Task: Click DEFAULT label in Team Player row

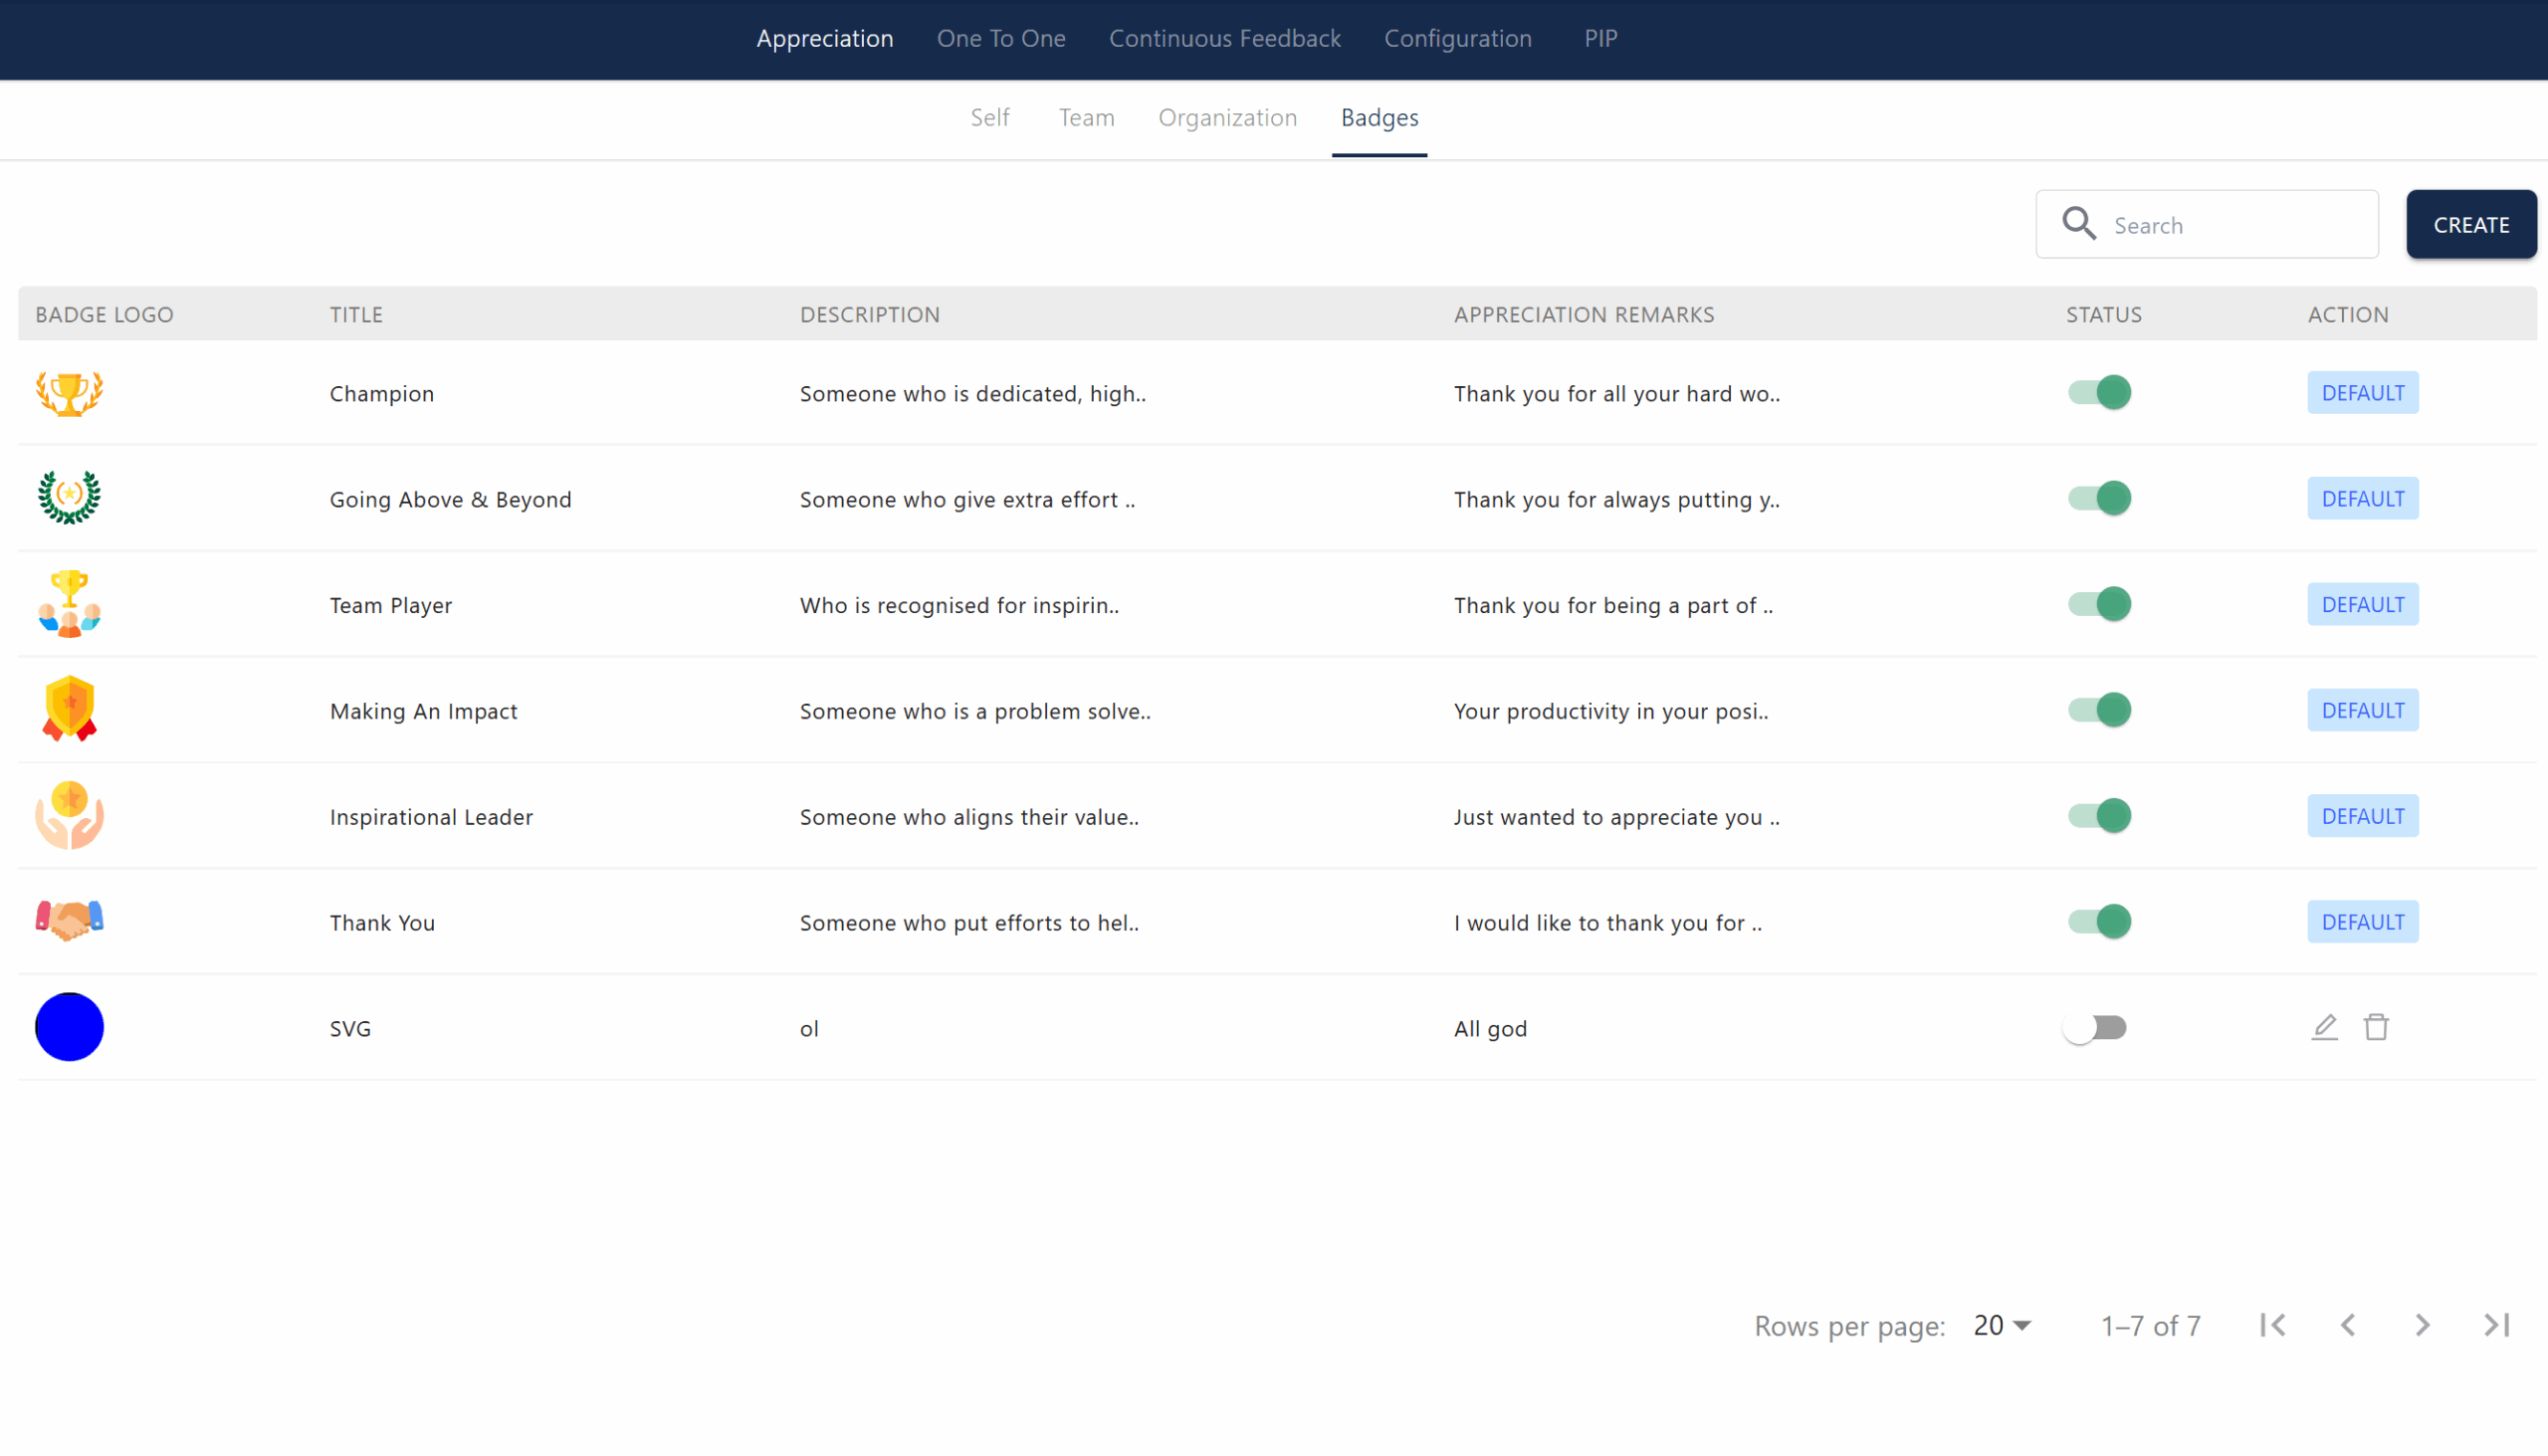Action: (x=2362, y=605)
